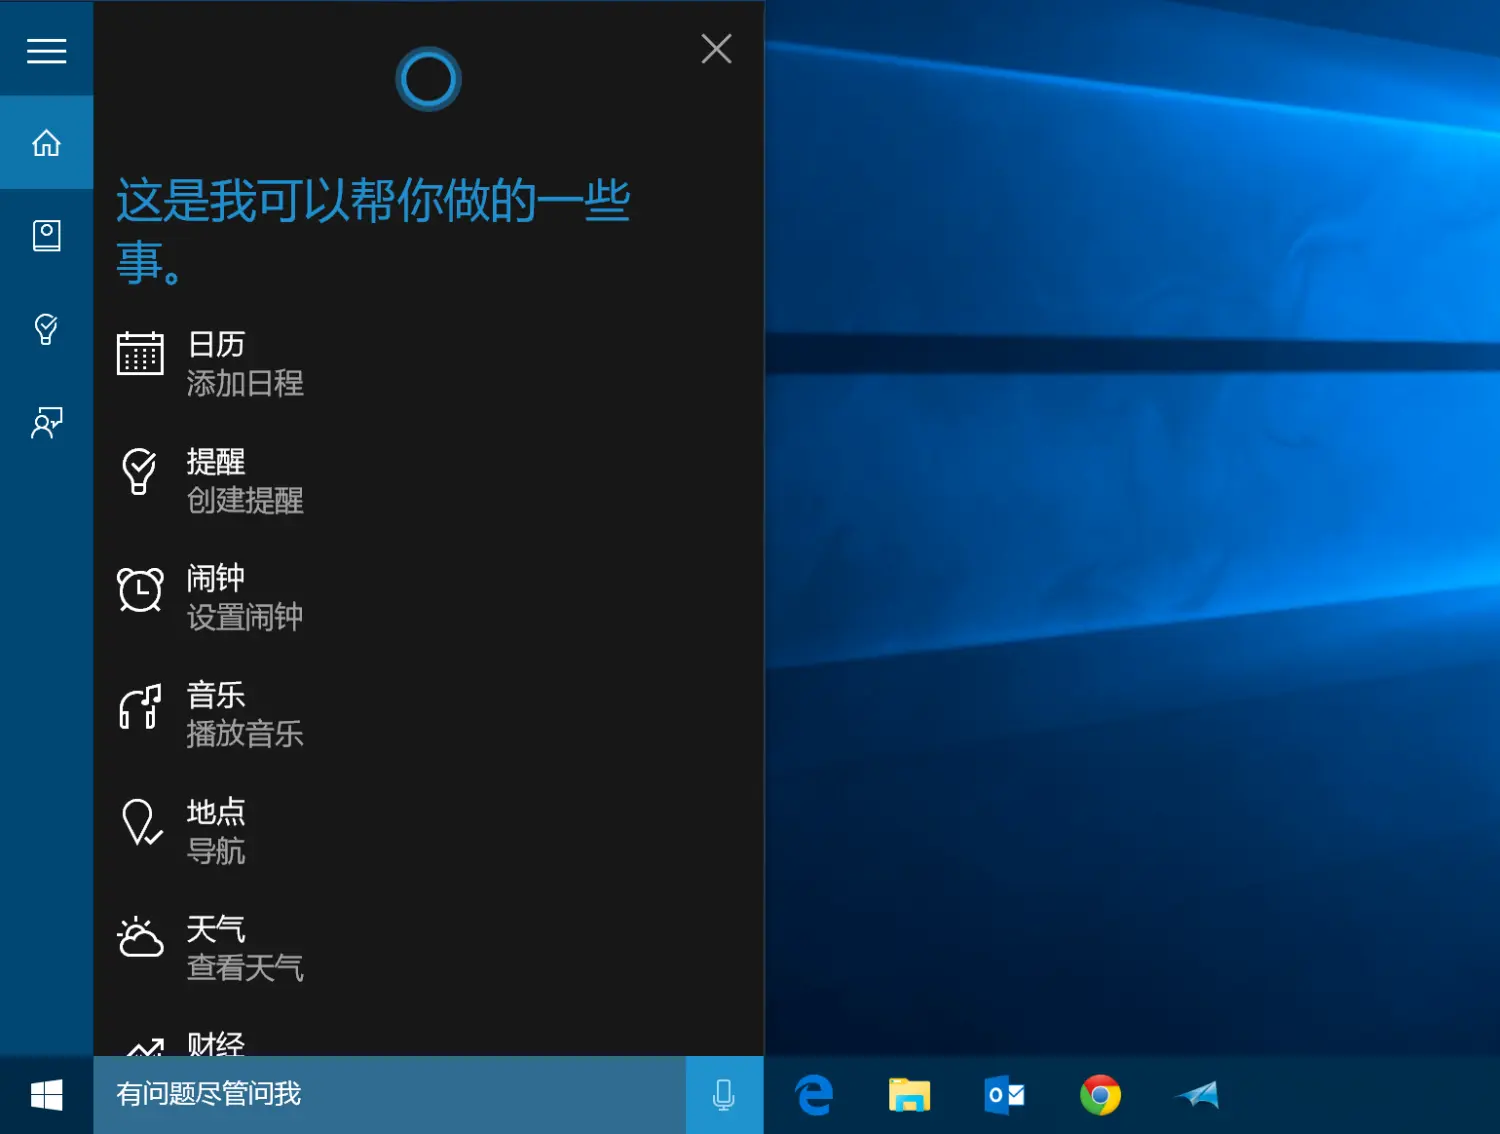
Task: Launch Microsoft Edge from the taskbar
Action: click(x=815, y=1095)
